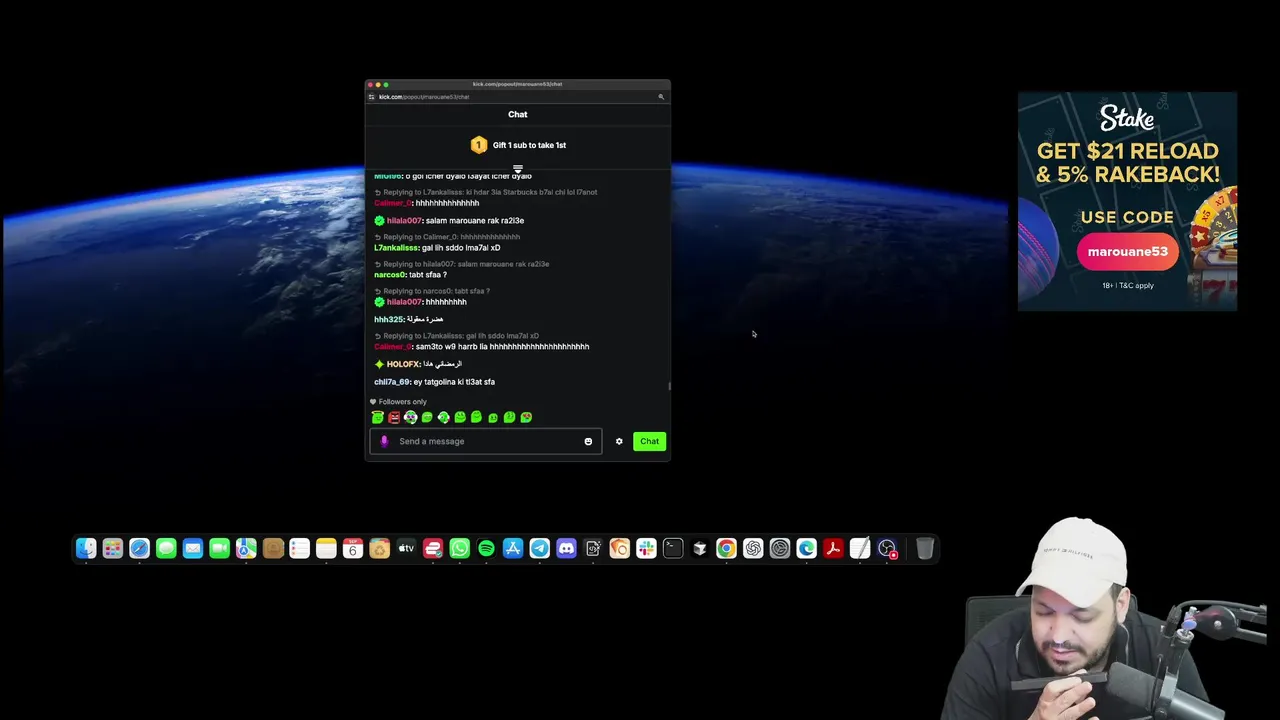This screenshot has width=1280, height=720.
Task: Open Calendar from the dock
Action: tap(352, 548)
